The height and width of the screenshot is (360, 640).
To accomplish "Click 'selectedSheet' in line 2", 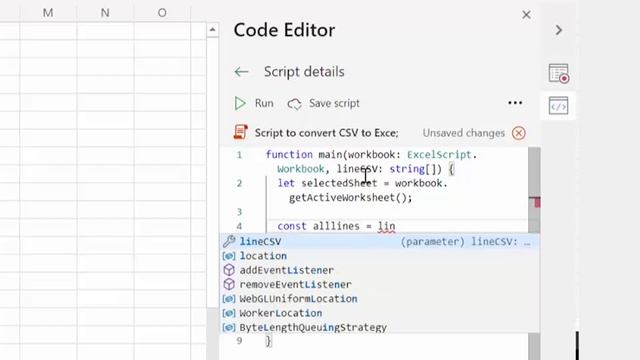I will [339, 183].
